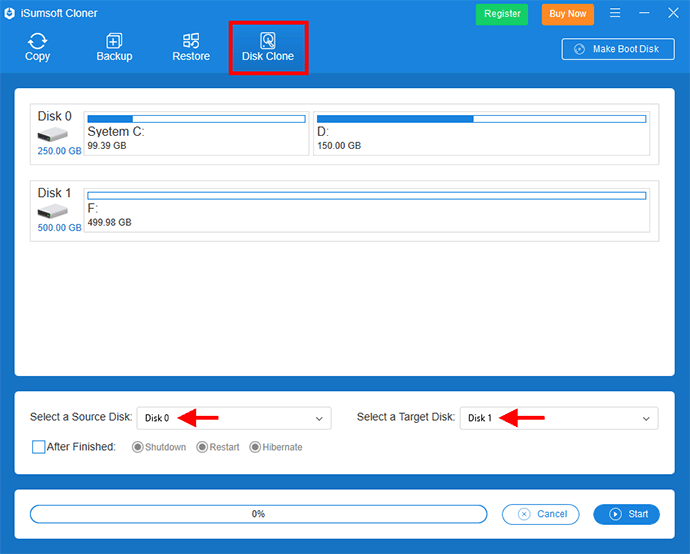
Task: Select the D: partition of 150.00 GB
Action: [x=481, y=133]
